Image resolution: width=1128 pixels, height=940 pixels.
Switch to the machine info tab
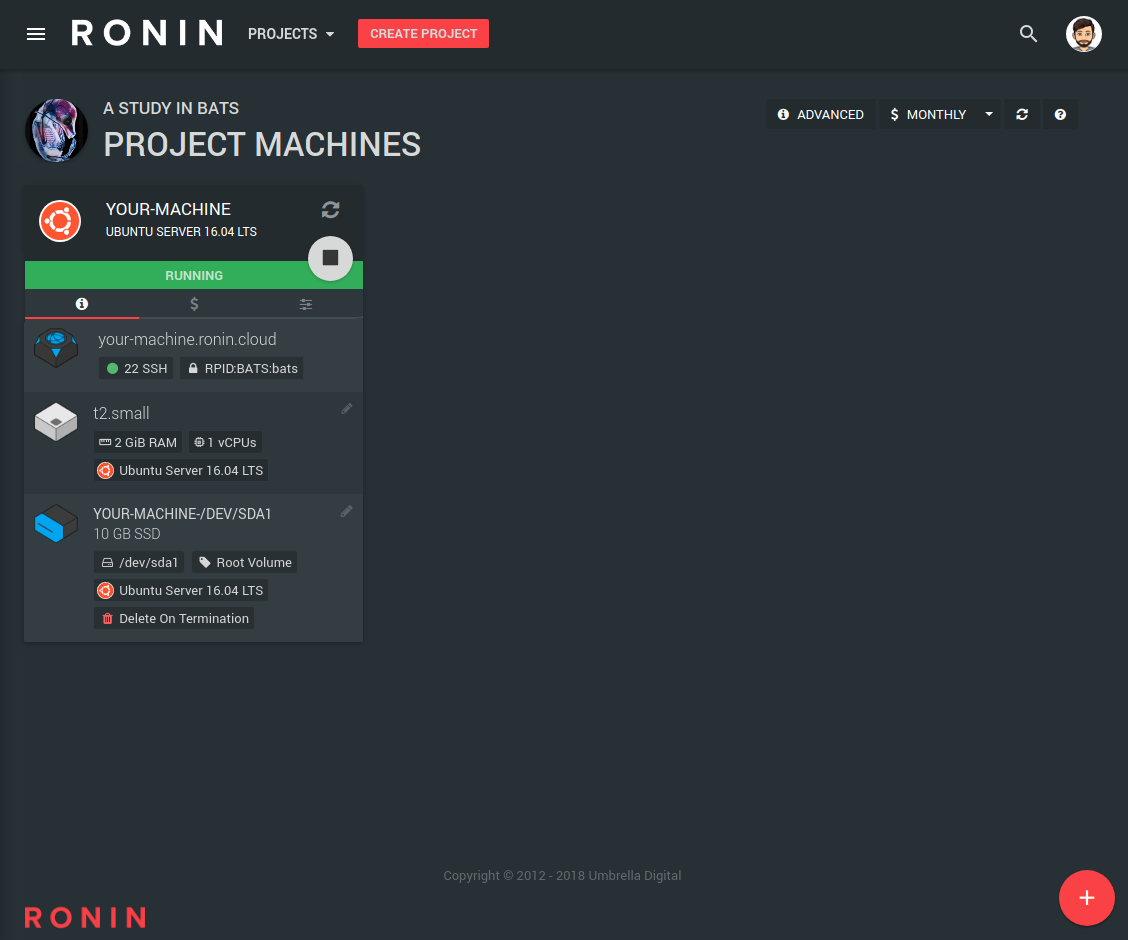tap(82, 303)
